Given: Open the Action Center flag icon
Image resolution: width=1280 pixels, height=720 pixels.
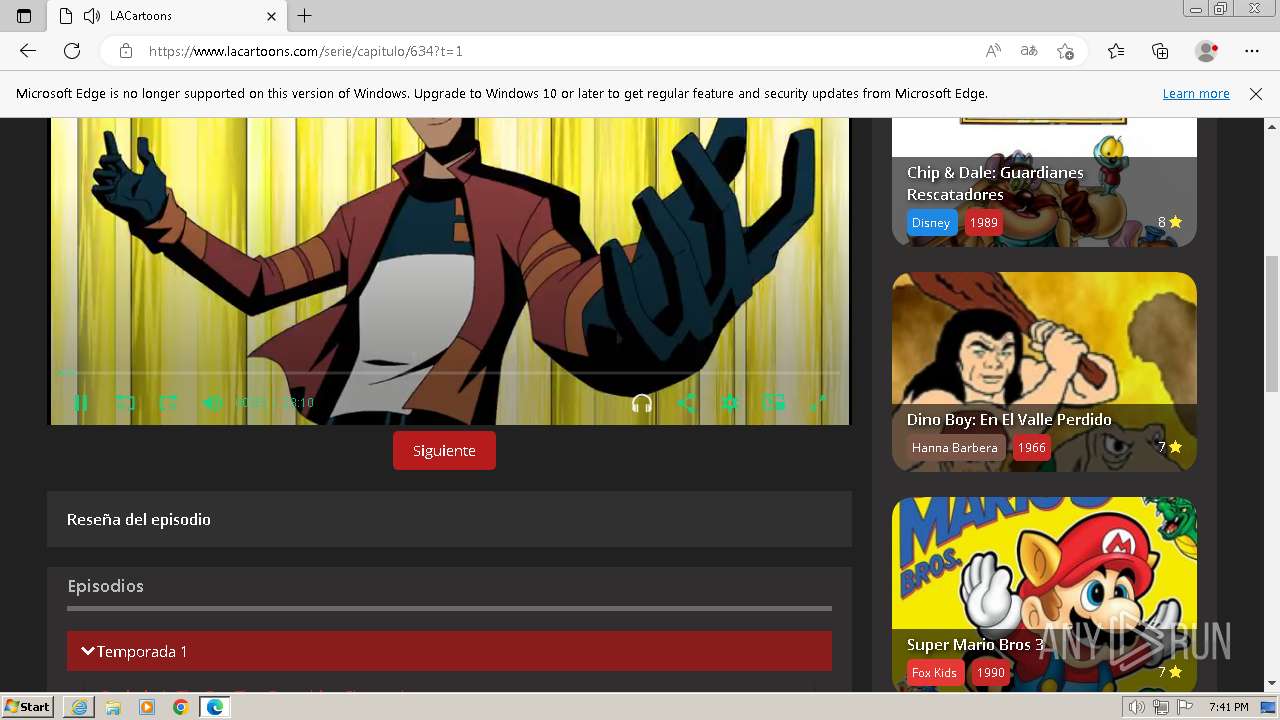Looking at the screenshot, I should coord(1185,707).
